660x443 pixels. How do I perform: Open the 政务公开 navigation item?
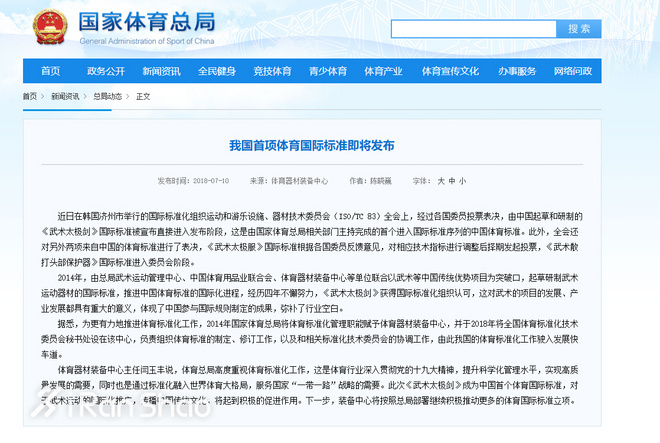106,71
